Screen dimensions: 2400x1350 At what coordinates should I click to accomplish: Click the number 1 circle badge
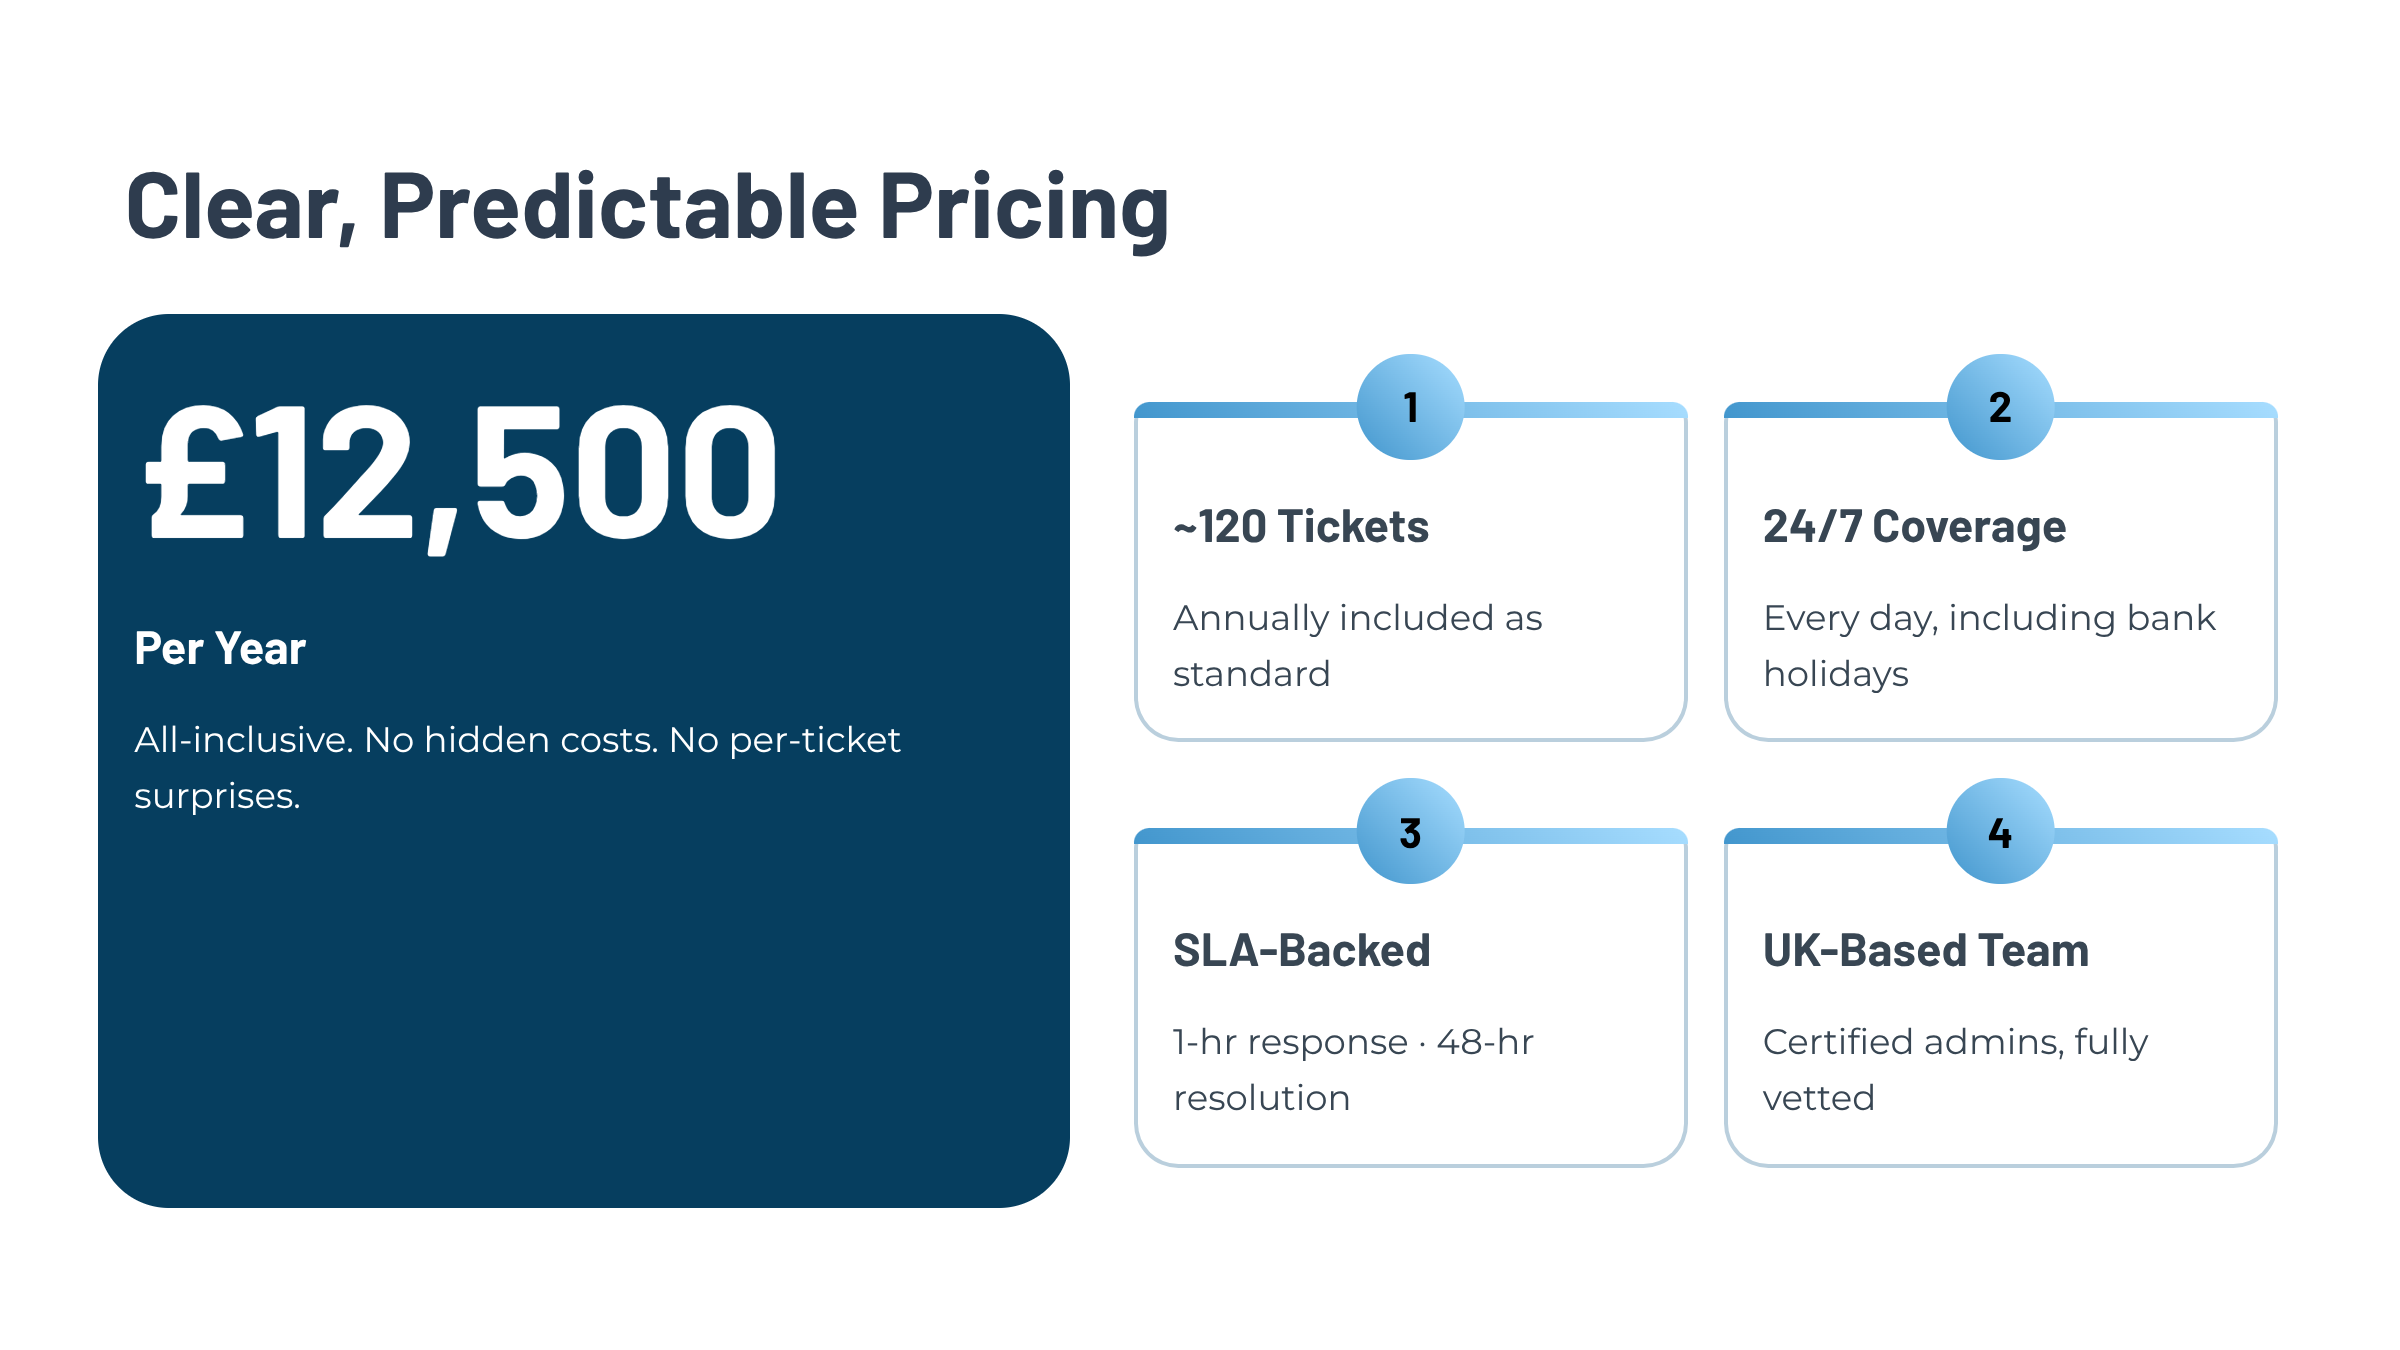[x=1410, y=407]
